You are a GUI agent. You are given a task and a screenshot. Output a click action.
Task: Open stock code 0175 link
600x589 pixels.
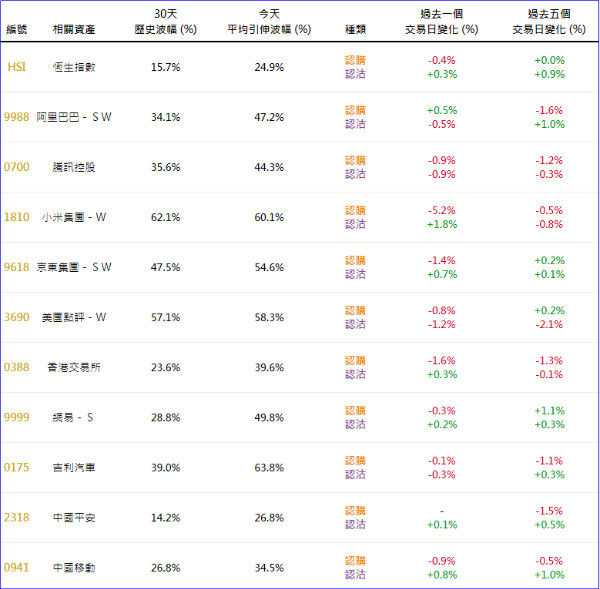[x=16, y=468]
